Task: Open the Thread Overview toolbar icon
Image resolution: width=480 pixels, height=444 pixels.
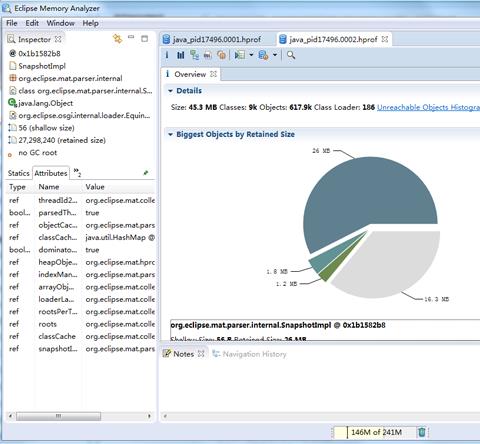Action: coord(222,55)
